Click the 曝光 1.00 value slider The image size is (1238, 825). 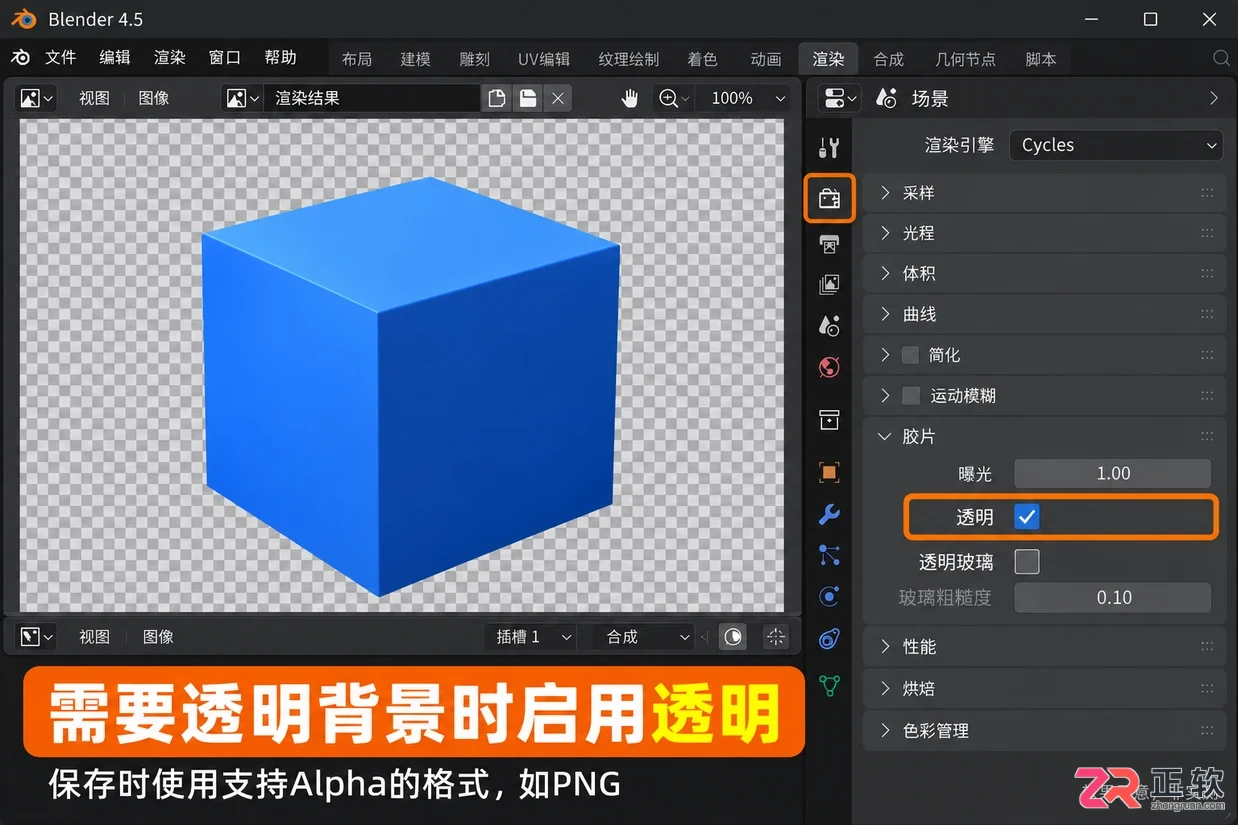[x=1113, y=473]
